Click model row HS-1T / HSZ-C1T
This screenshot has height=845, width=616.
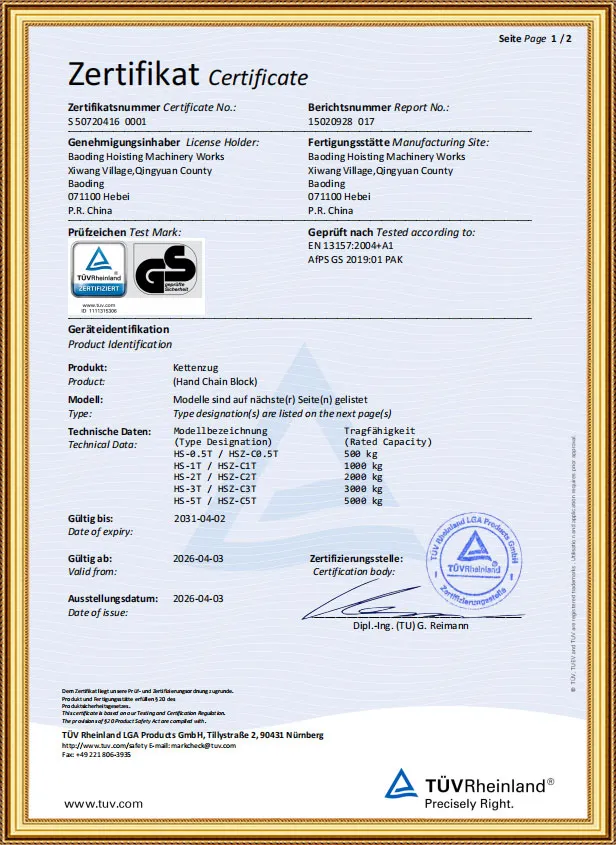[214, 466]
